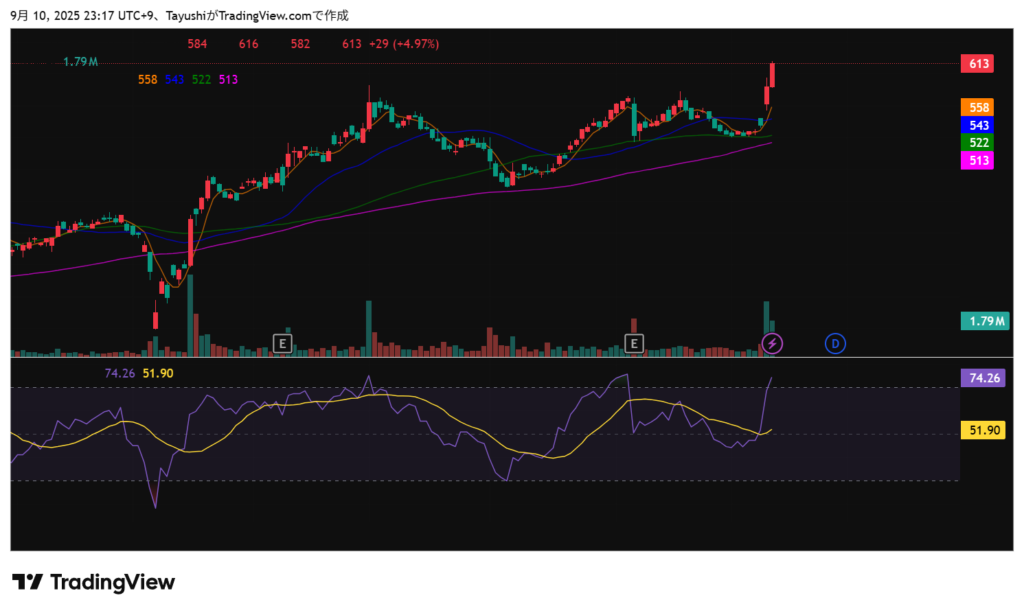
Task: Select the blue 543 axis label
Action: [979, 125]
